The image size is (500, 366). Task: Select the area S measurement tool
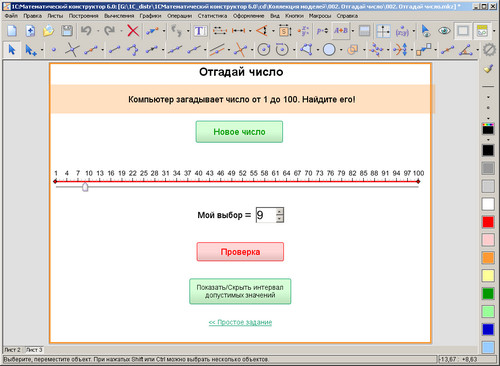coord(285,31)
